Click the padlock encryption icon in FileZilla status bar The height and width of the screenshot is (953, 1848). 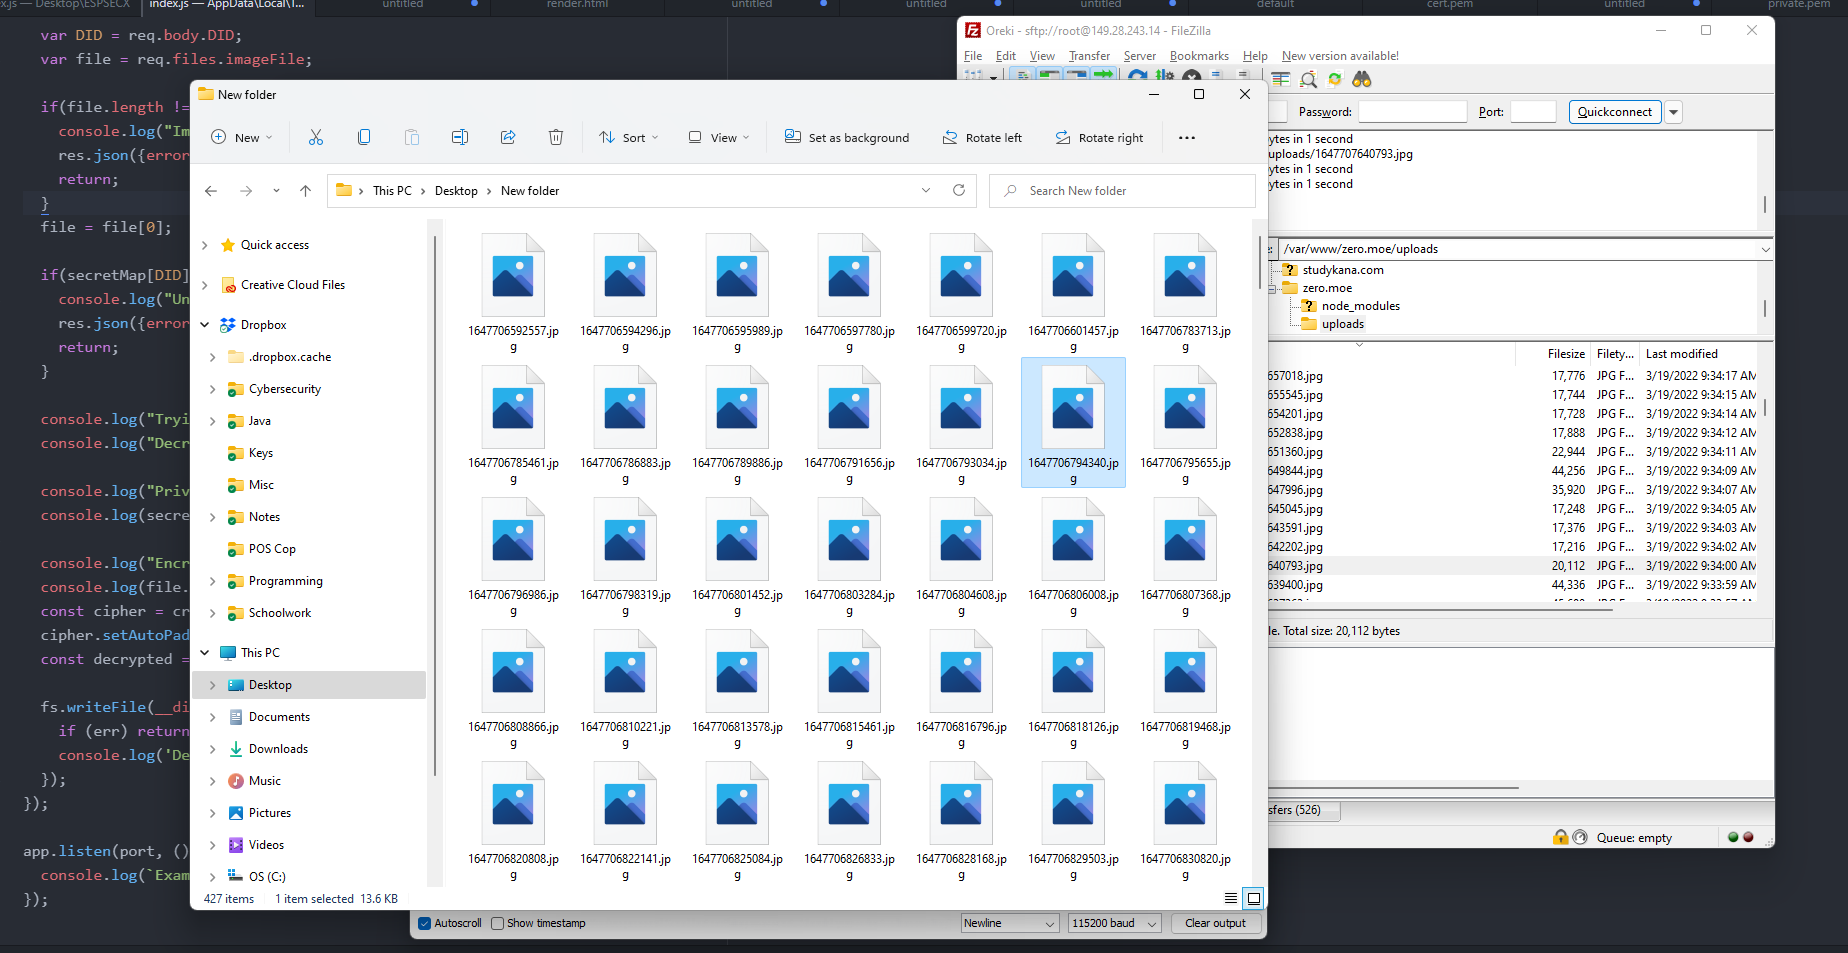(1561, 837)
